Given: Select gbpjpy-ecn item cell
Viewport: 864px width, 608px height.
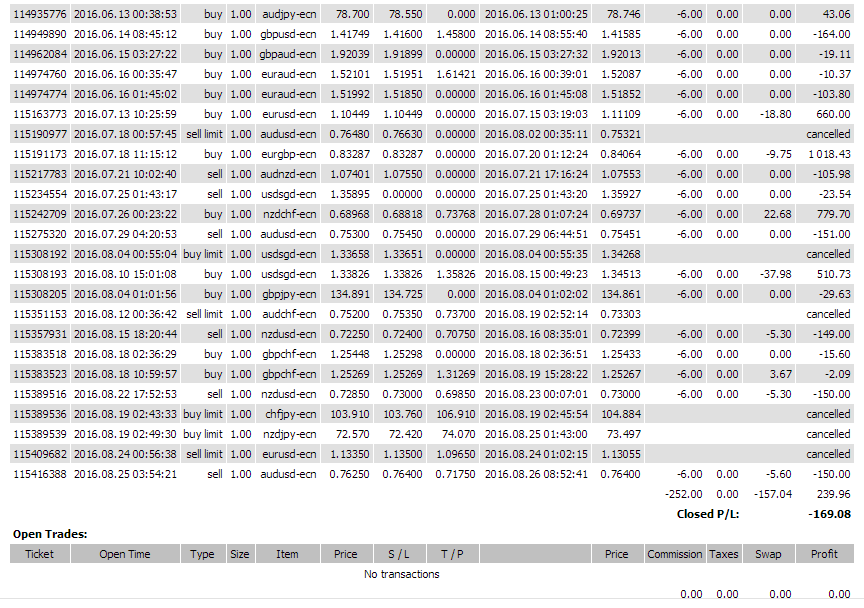Looking at the screenshot, I should pos(289,294).
